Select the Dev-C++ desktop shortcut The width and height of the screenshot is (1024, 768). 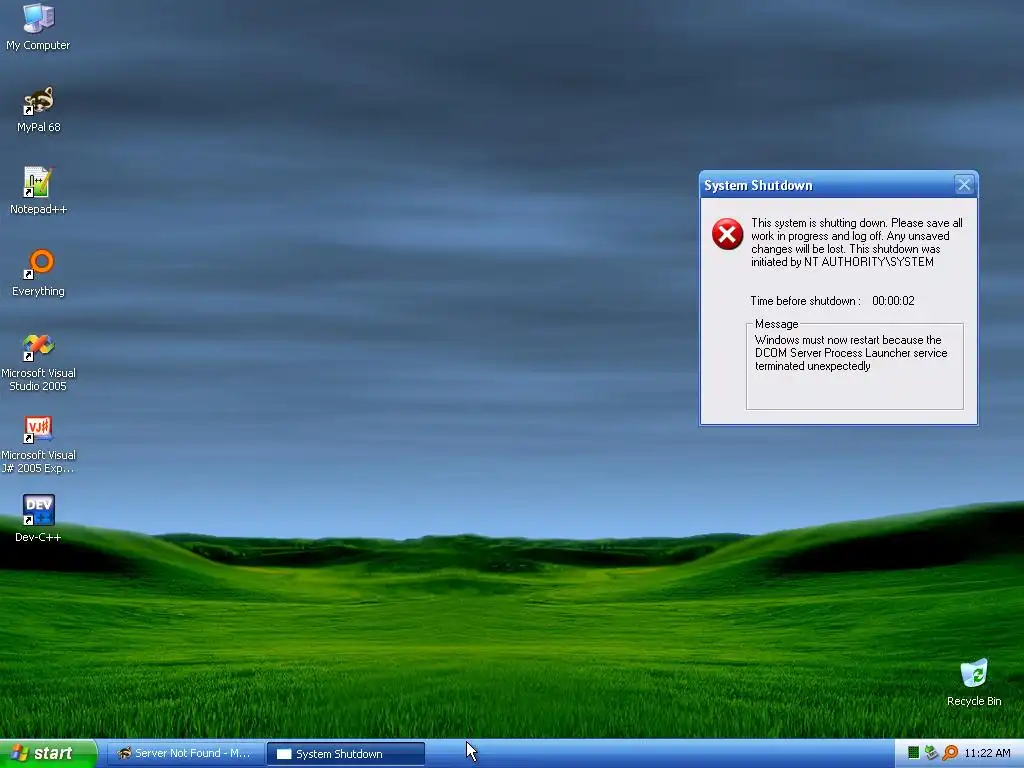pos(38,519)
